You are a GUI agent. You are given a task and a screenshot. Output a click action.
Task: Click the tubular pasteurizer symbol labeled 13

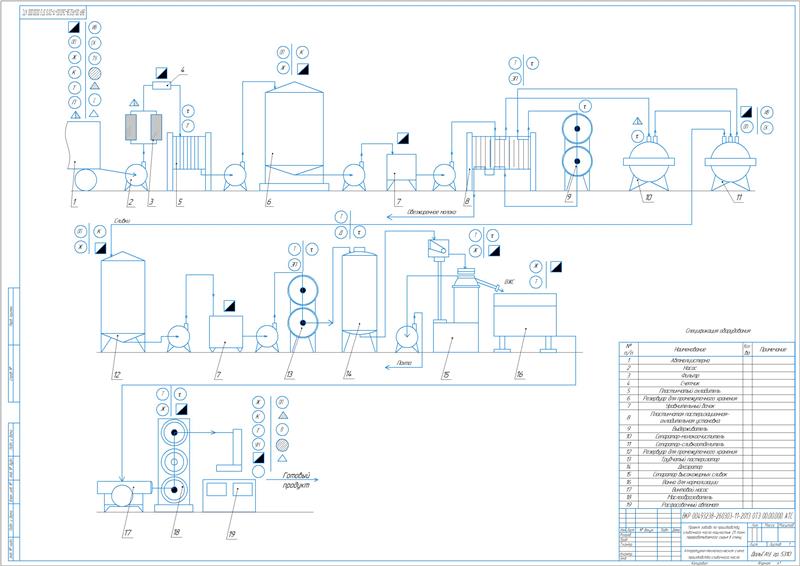coord(303,313)
